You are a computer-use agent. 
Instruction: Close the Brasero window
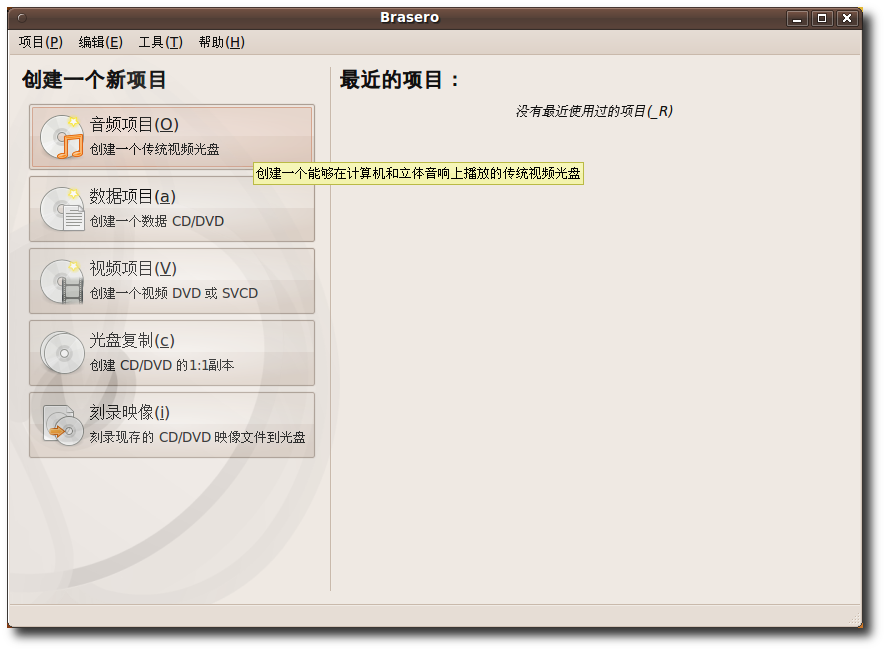847,19
